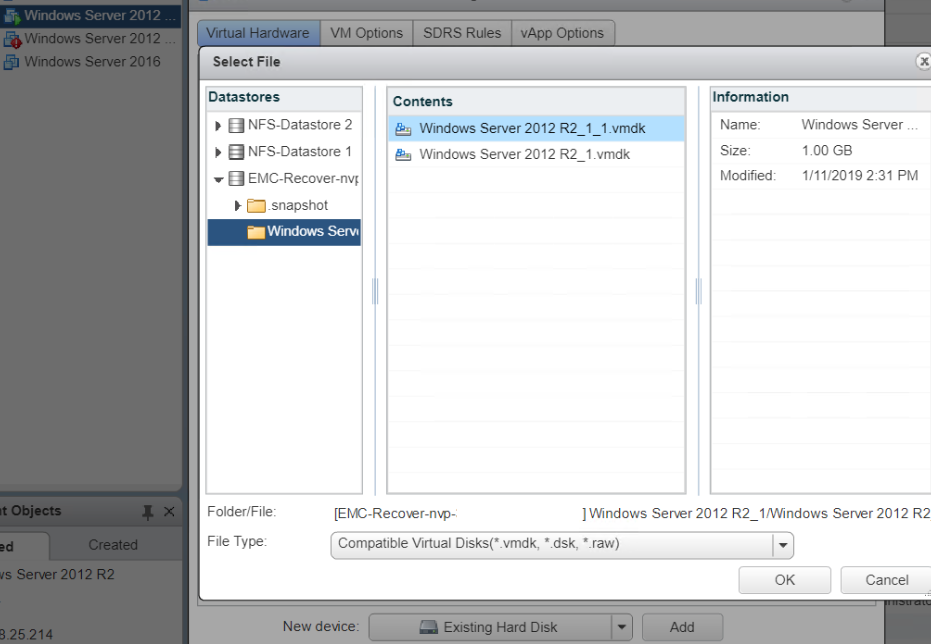Switch to vApp Options tab
The width and height of the screenshot is (931, 644).
(x=562, y=33)
